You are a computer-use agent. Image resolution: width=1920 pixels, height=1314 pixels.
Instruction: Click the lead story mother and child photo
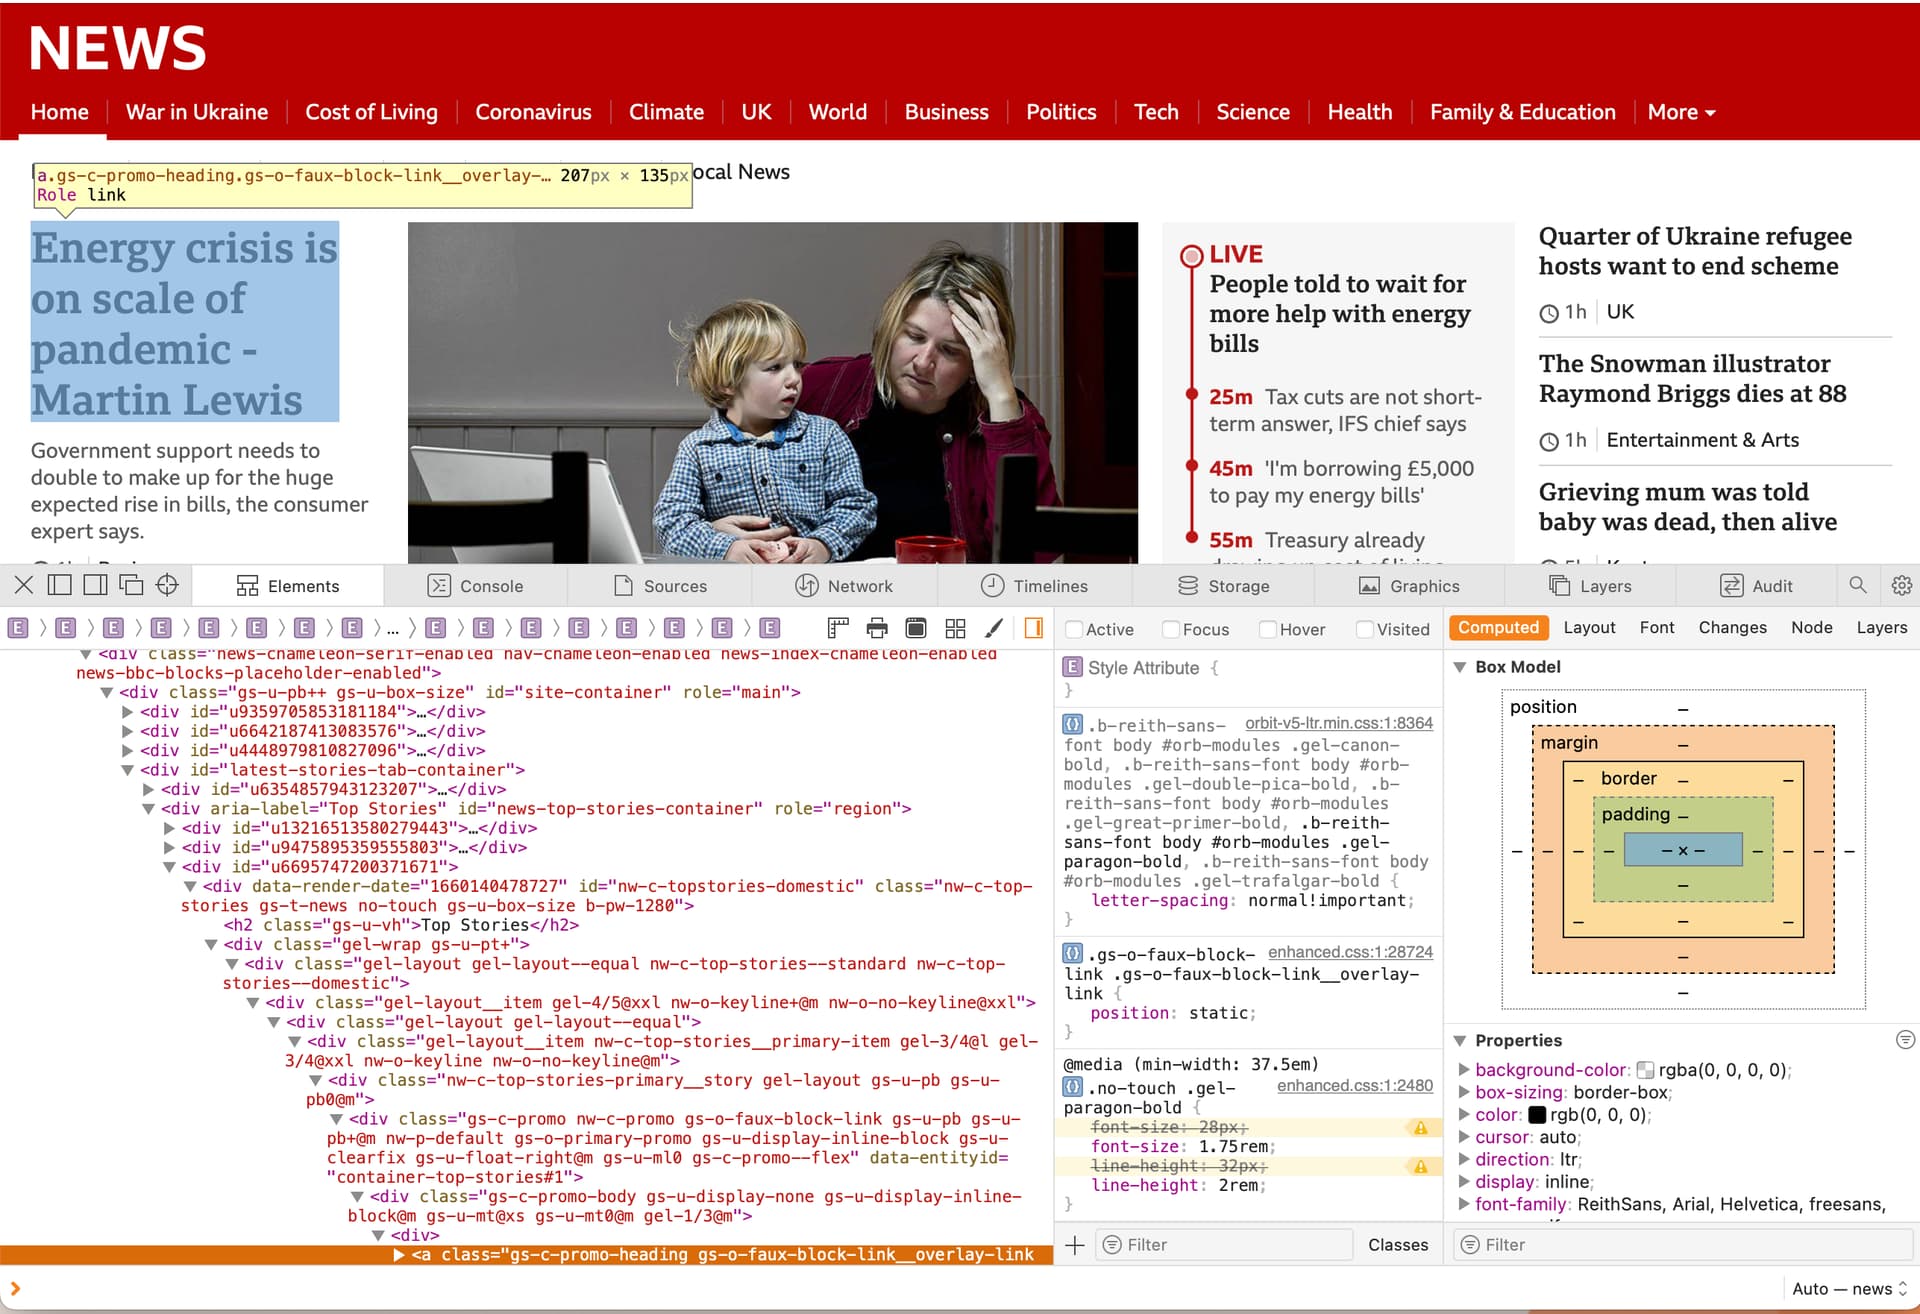click(773, 392)
